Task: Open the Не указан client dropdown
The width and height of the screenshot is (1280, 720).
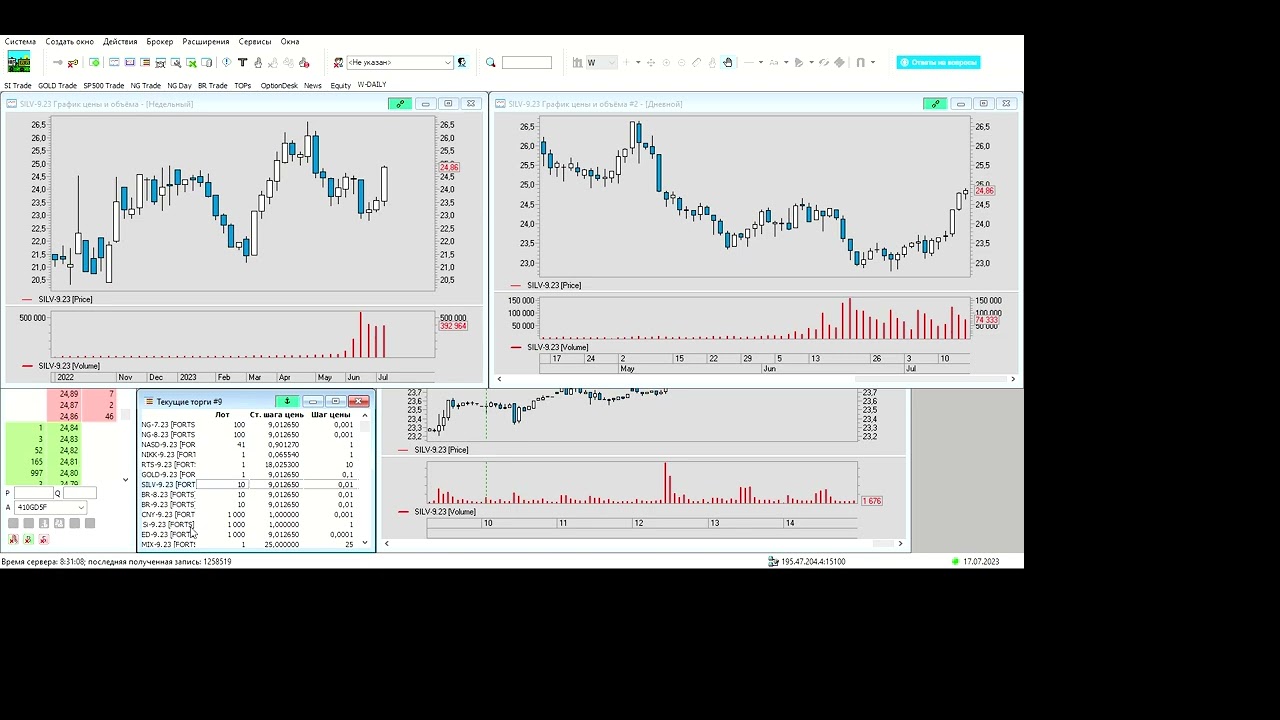Action: click(x=447, y=62)
